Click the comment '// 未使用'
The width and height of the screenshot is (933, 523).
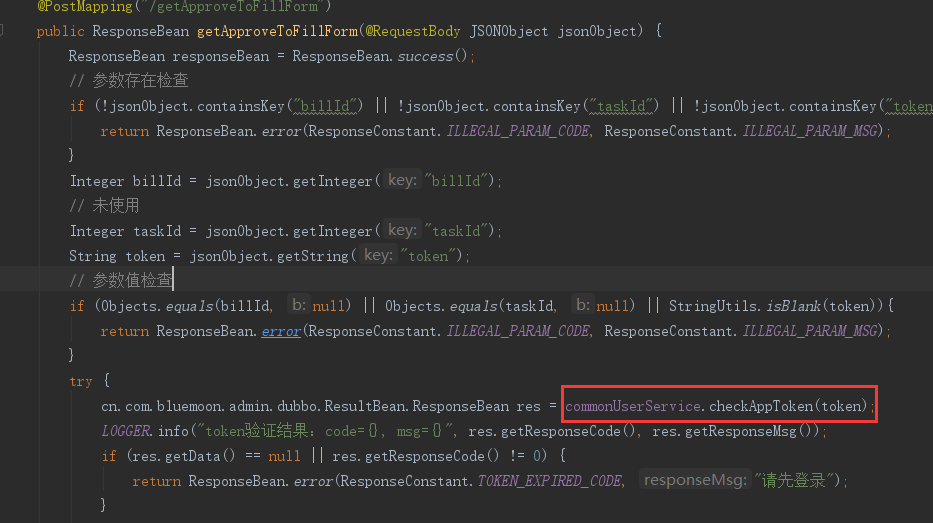coord(104,205)
